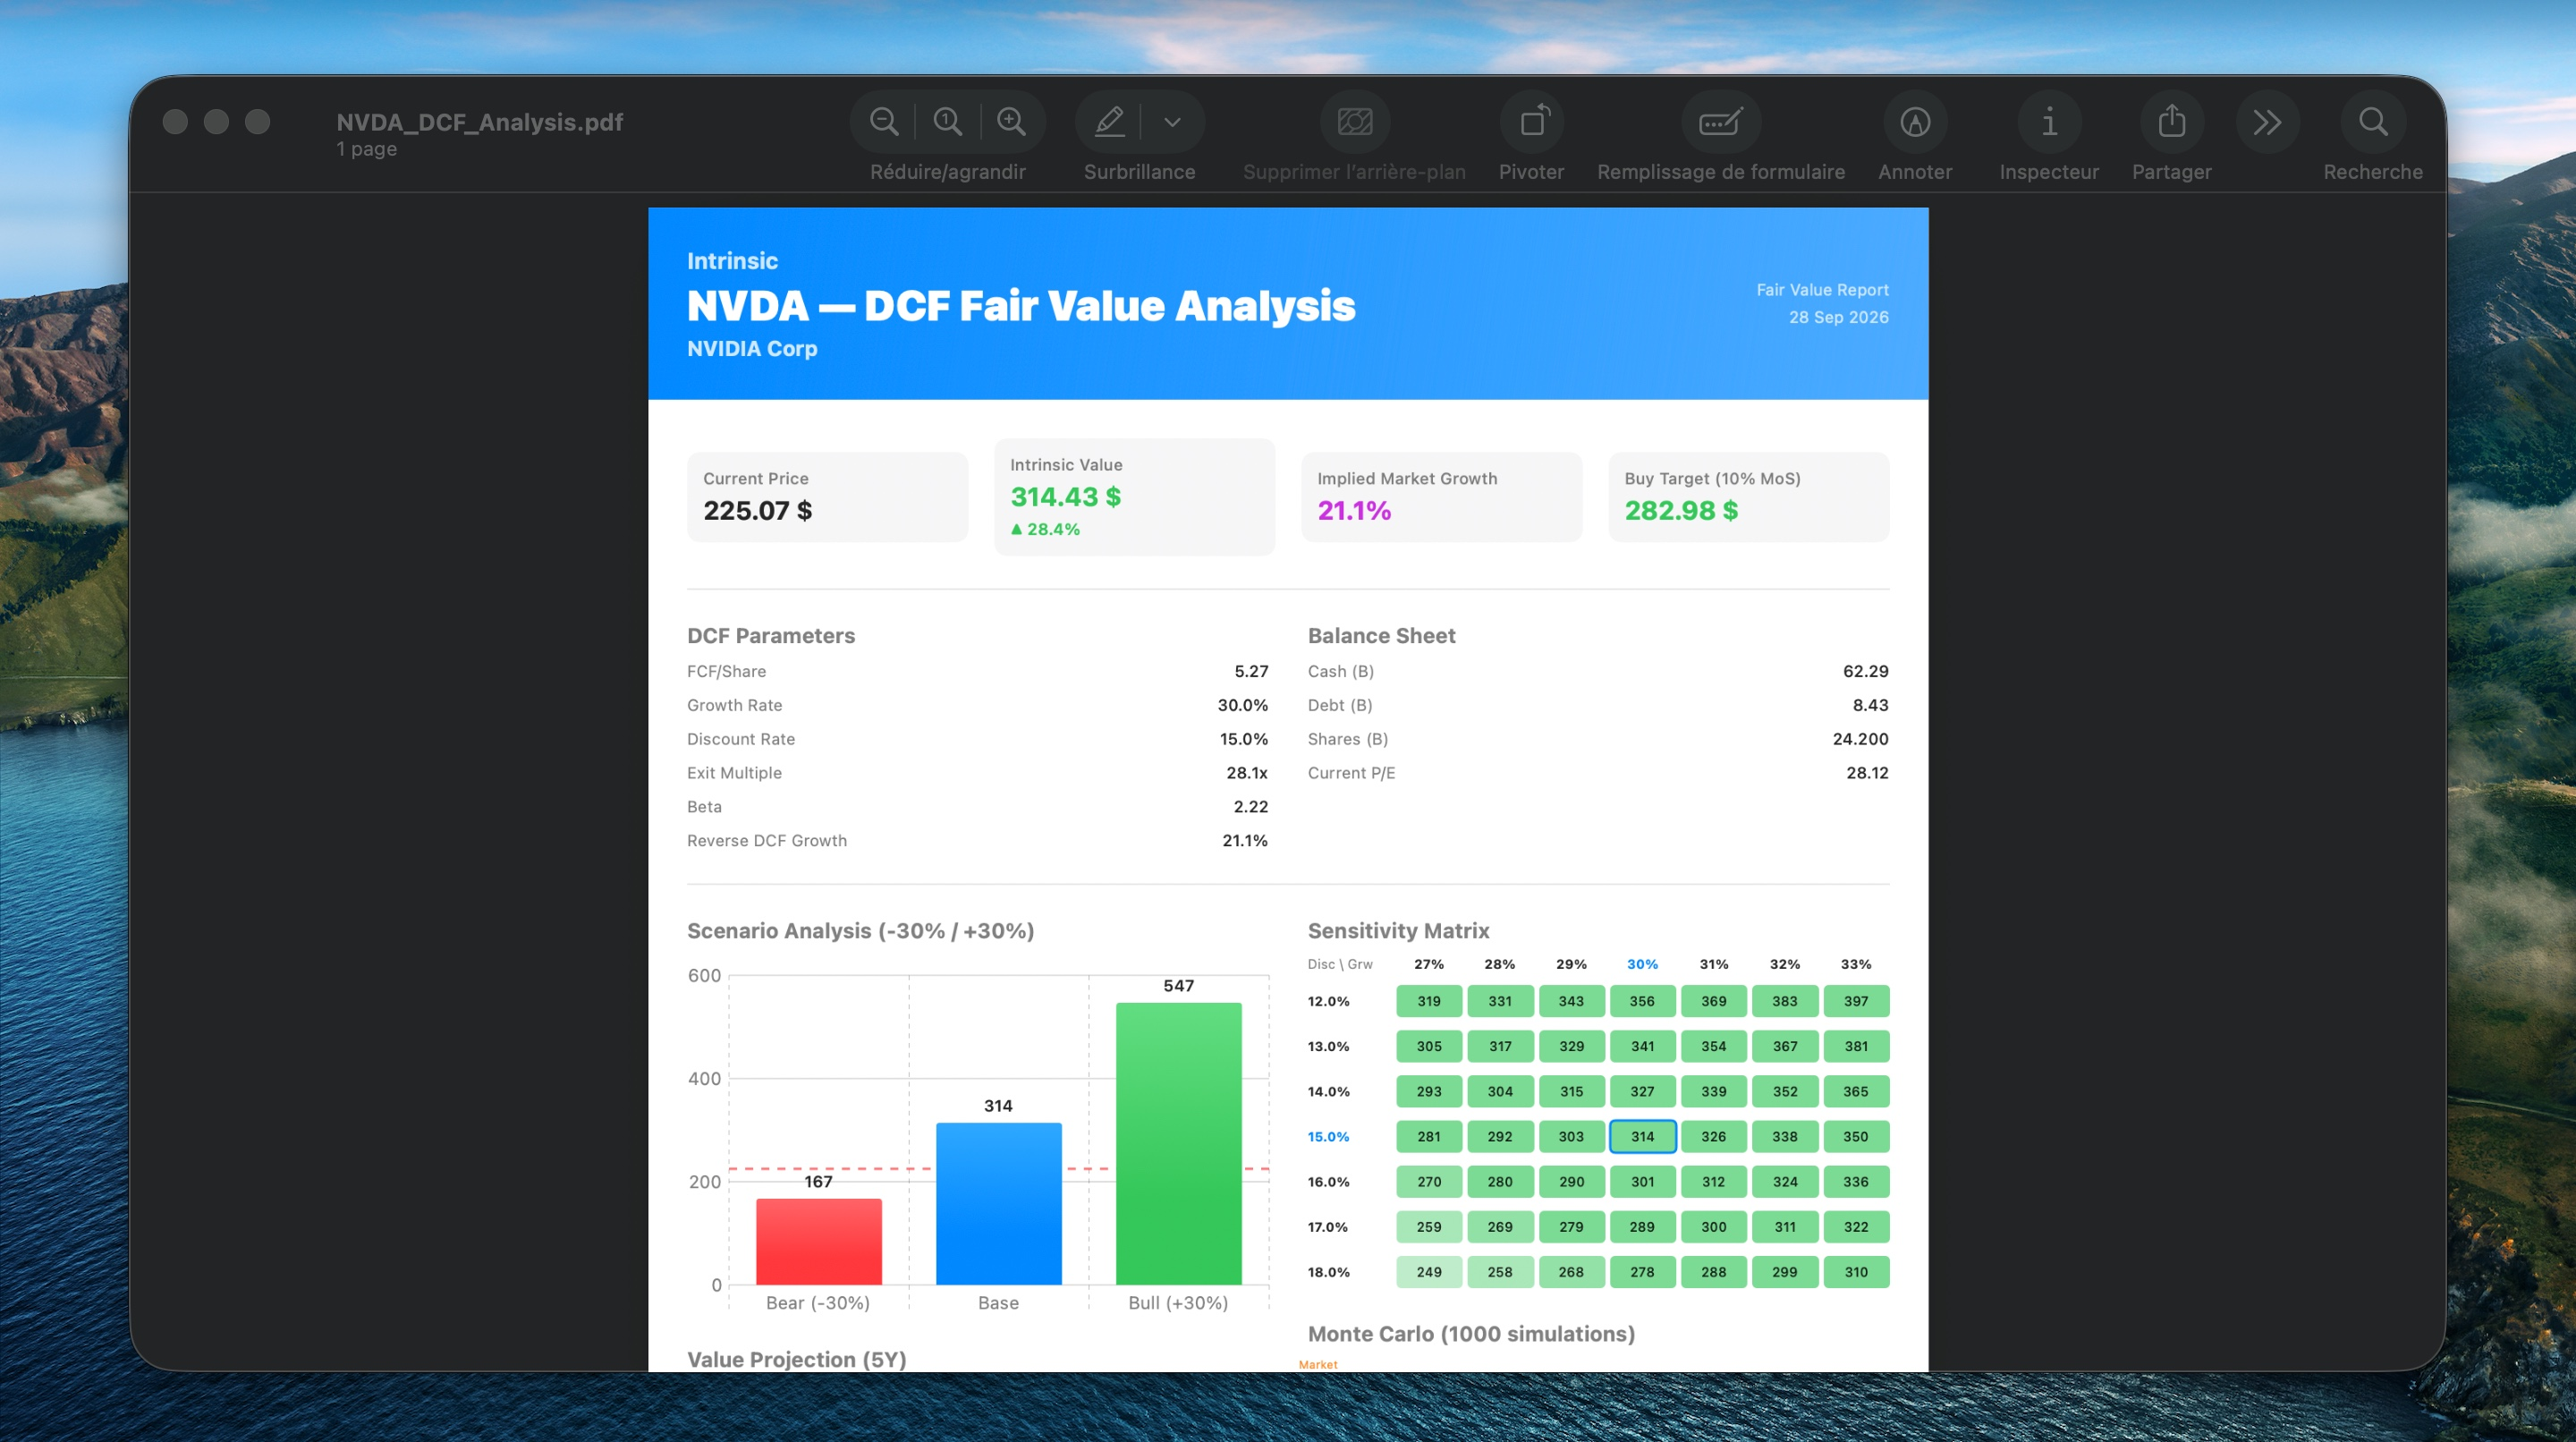Viewport: 2576px width, 1442px height.
Task: Open Recherche search field icon
Action: [2372, 122]
